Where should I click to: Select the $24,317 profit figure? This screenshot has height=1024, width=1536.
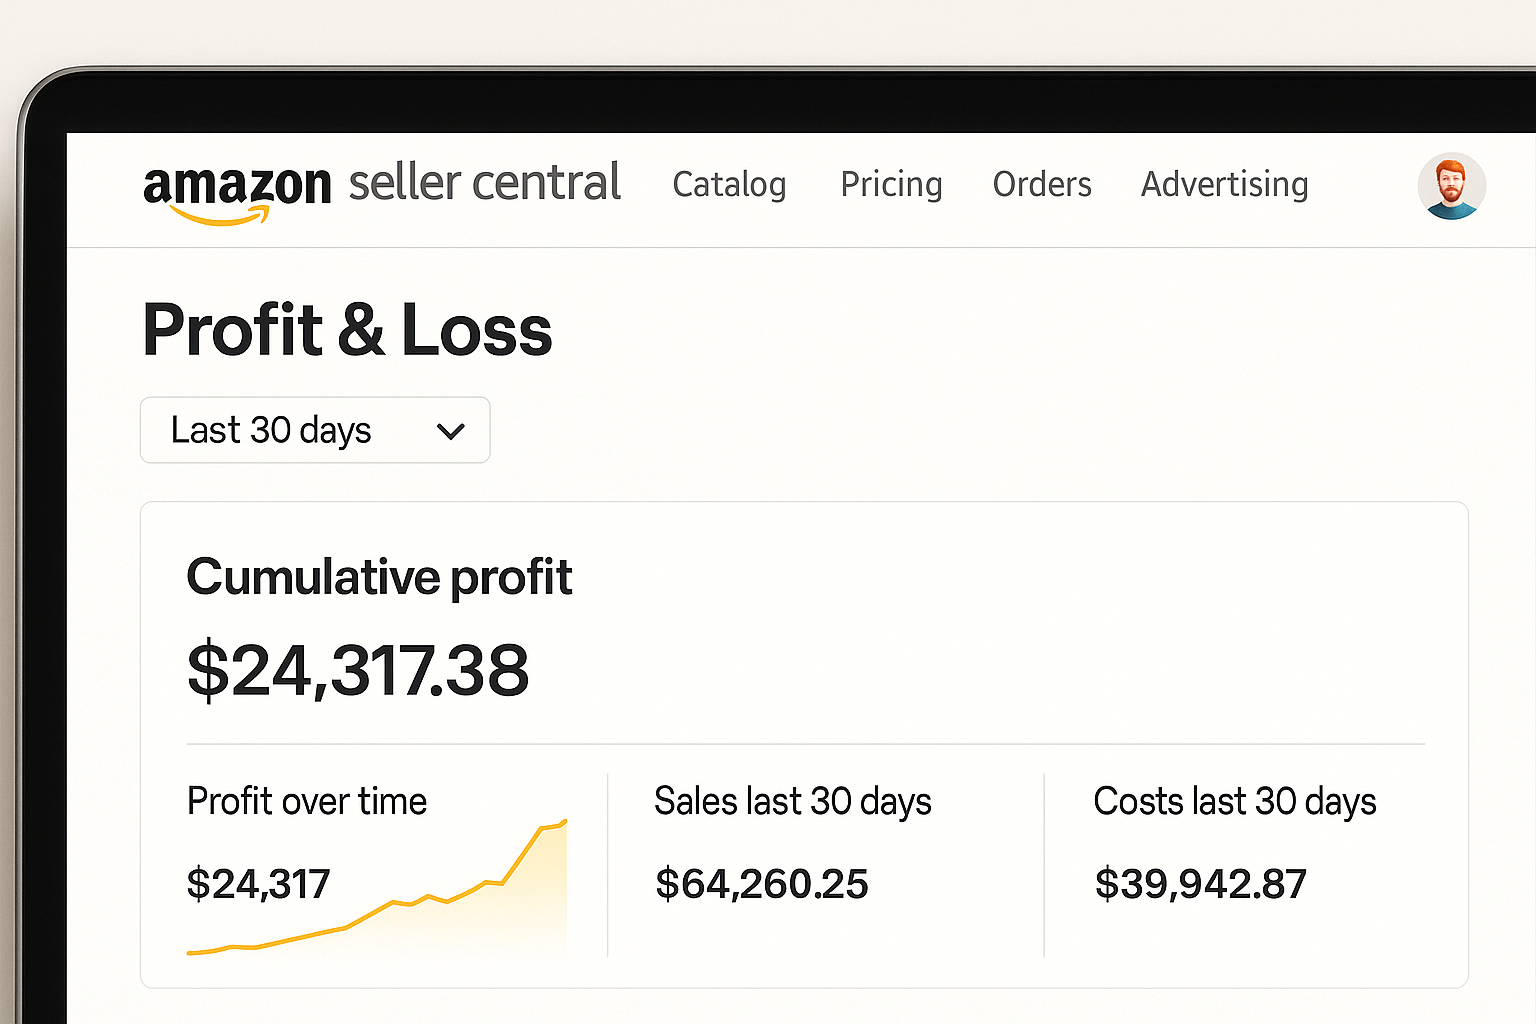point(258,884)
